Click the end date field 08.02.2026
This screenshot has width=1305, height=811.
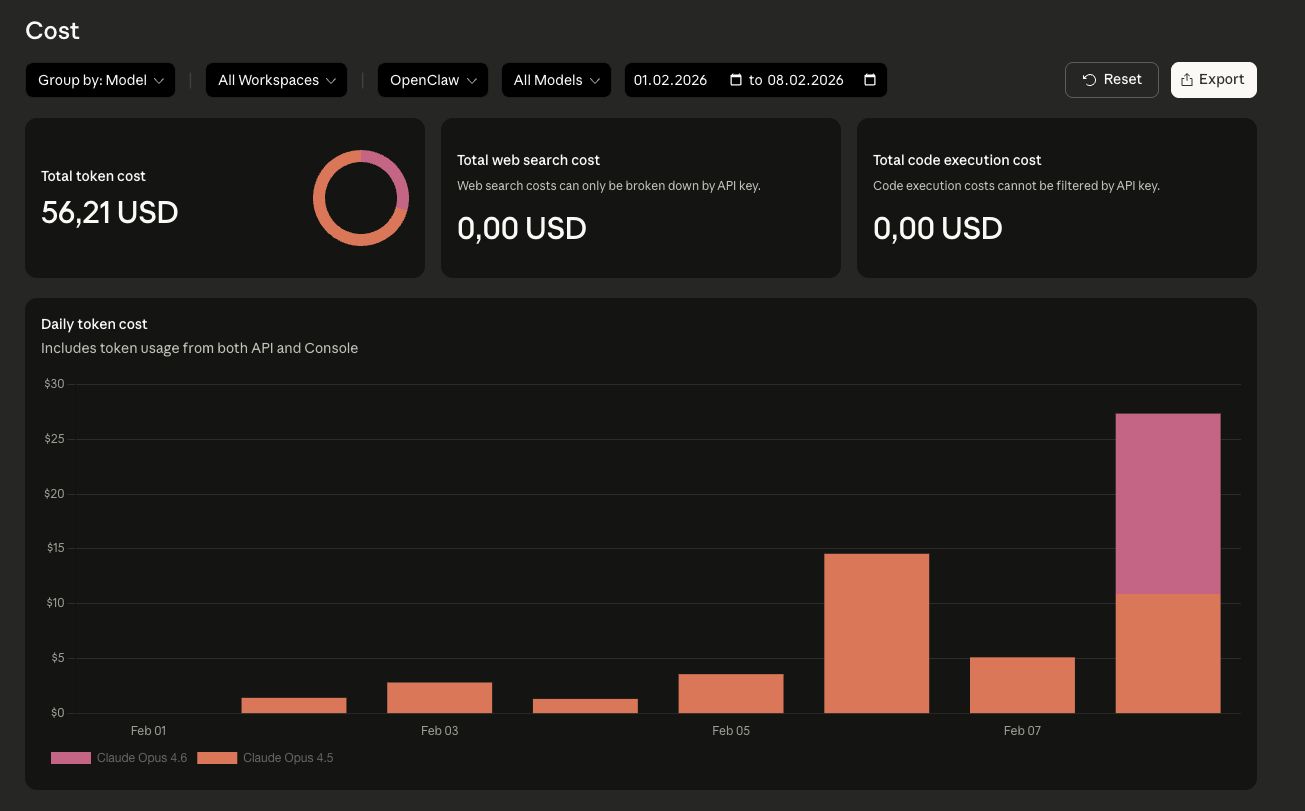tap(805, 80)
